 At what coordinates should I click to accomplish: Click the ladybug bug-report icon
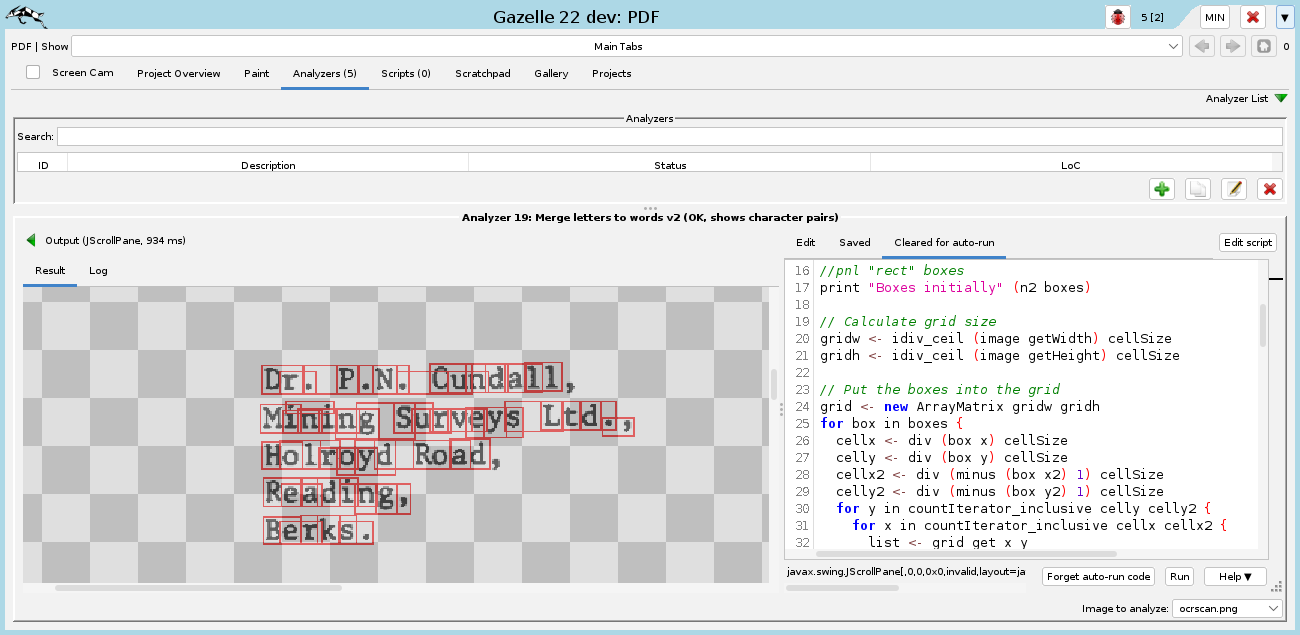click(x=1117, y=17)
